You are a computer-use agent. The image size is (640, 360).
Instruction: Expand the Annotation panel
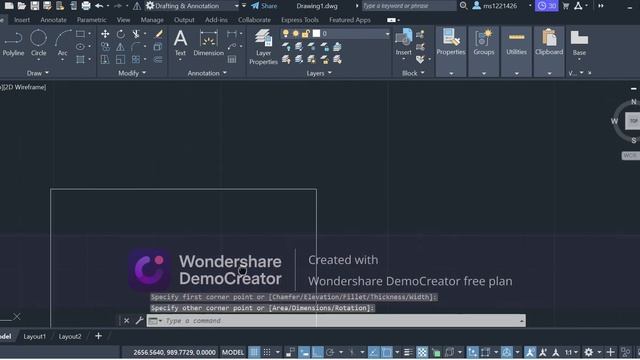[207, 73]
